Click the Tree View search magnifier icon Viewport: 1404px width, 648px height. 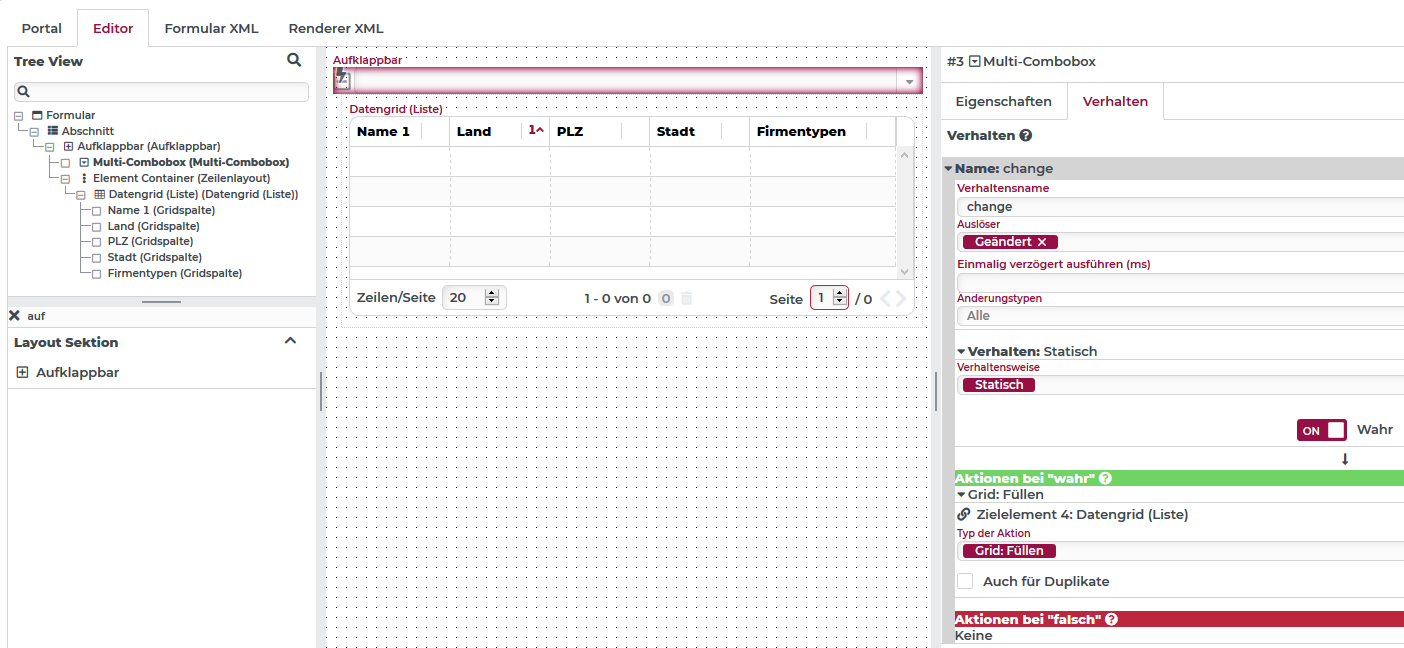[294, 60]
